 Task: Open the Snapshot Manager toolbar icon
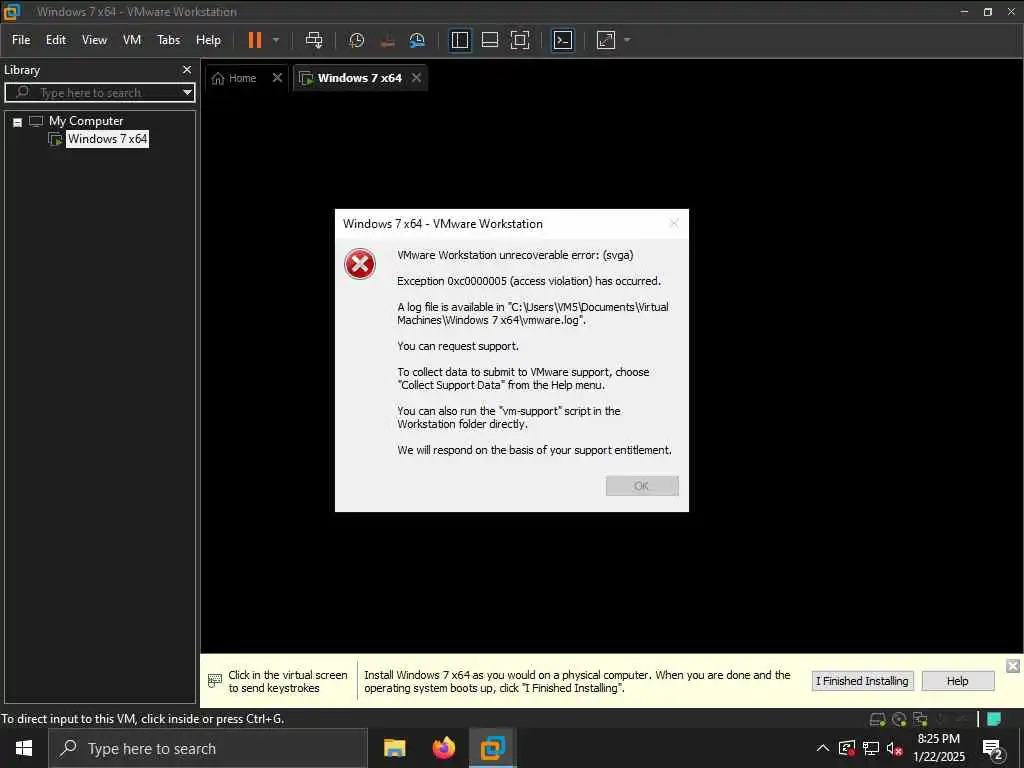pos(417,40)
